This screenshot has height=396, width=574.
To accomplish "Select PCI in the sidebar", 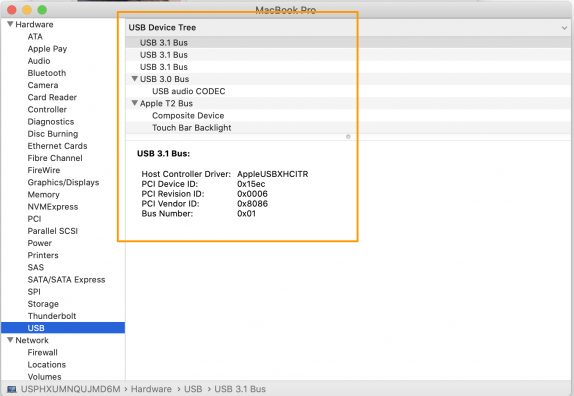I will tap(34, 218).
